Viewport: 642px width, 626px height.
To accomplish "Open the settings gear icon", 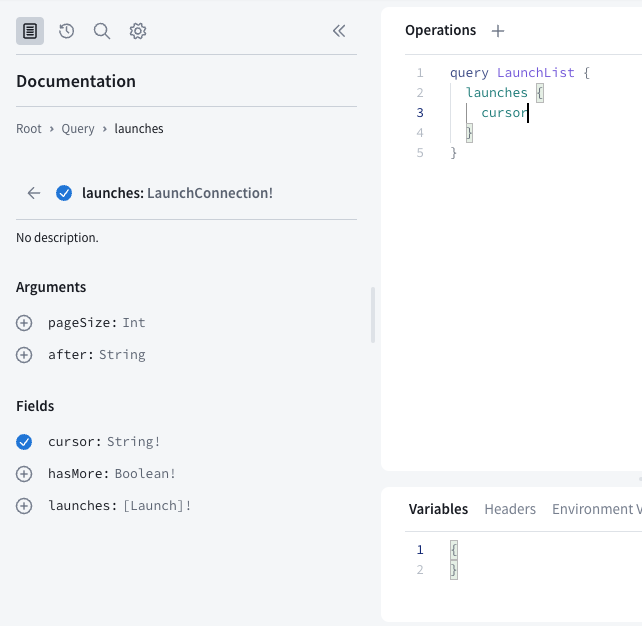I will click(x=138, y=31).
